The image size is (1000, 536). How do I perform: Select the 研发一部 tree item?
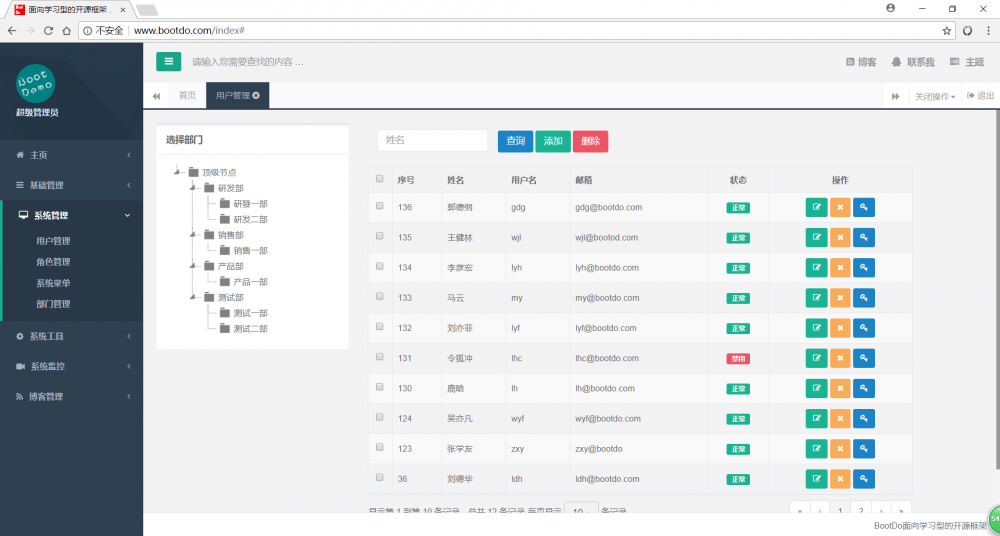point(250,204)
